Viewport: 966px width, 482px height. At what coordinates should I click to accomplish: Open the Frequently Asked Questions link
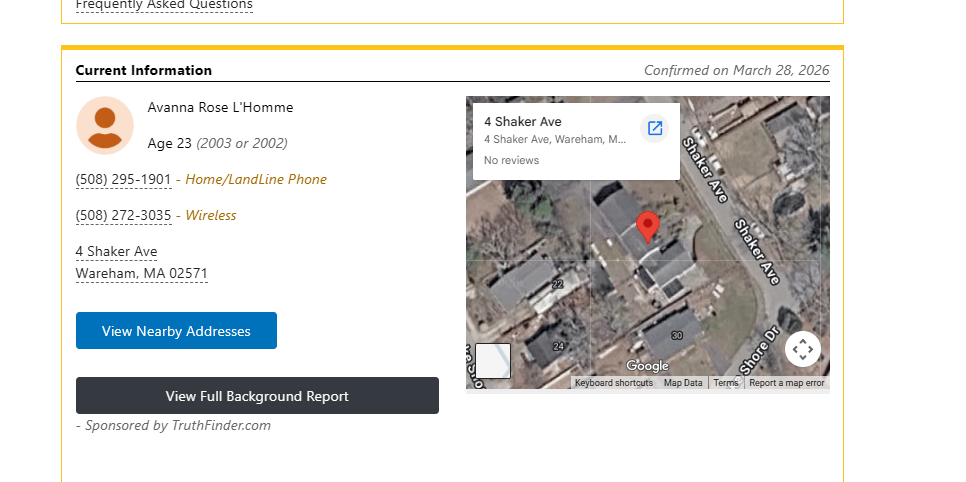pyautogui.click(x=164, y=5)
